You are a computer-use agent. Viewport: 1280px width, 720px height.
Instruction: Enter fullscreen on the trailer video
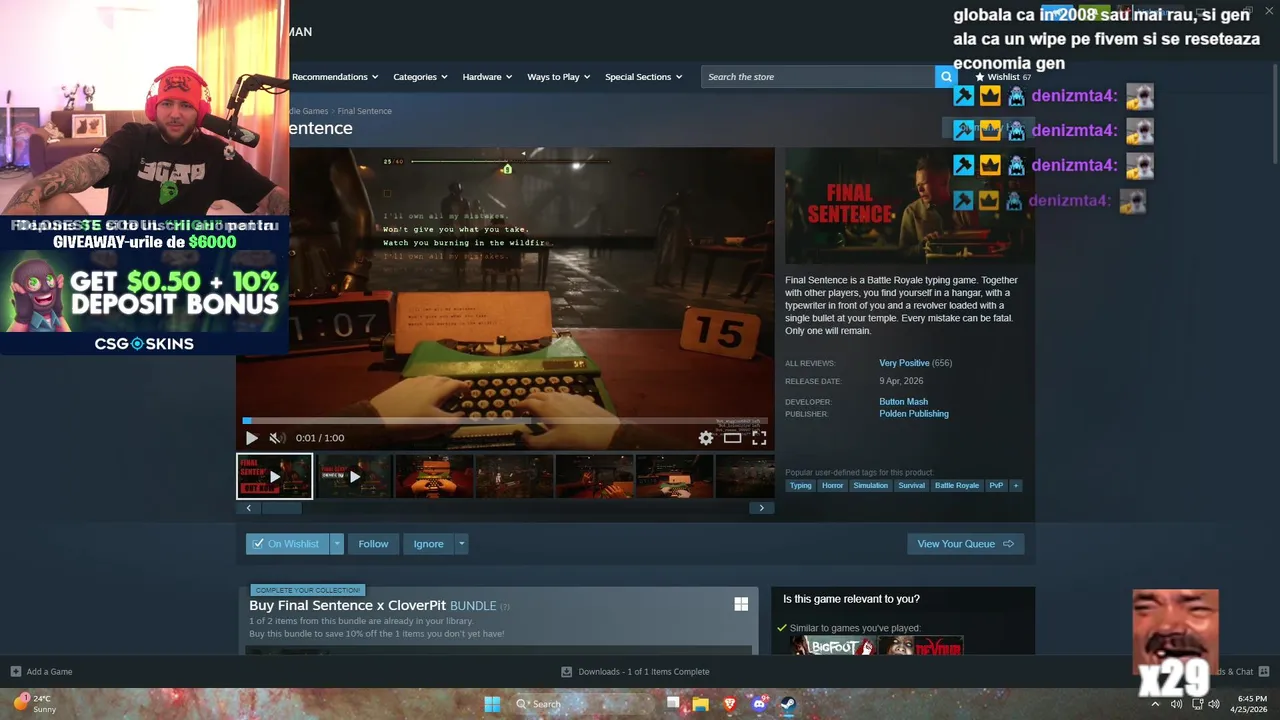click(x=759, y=438)
